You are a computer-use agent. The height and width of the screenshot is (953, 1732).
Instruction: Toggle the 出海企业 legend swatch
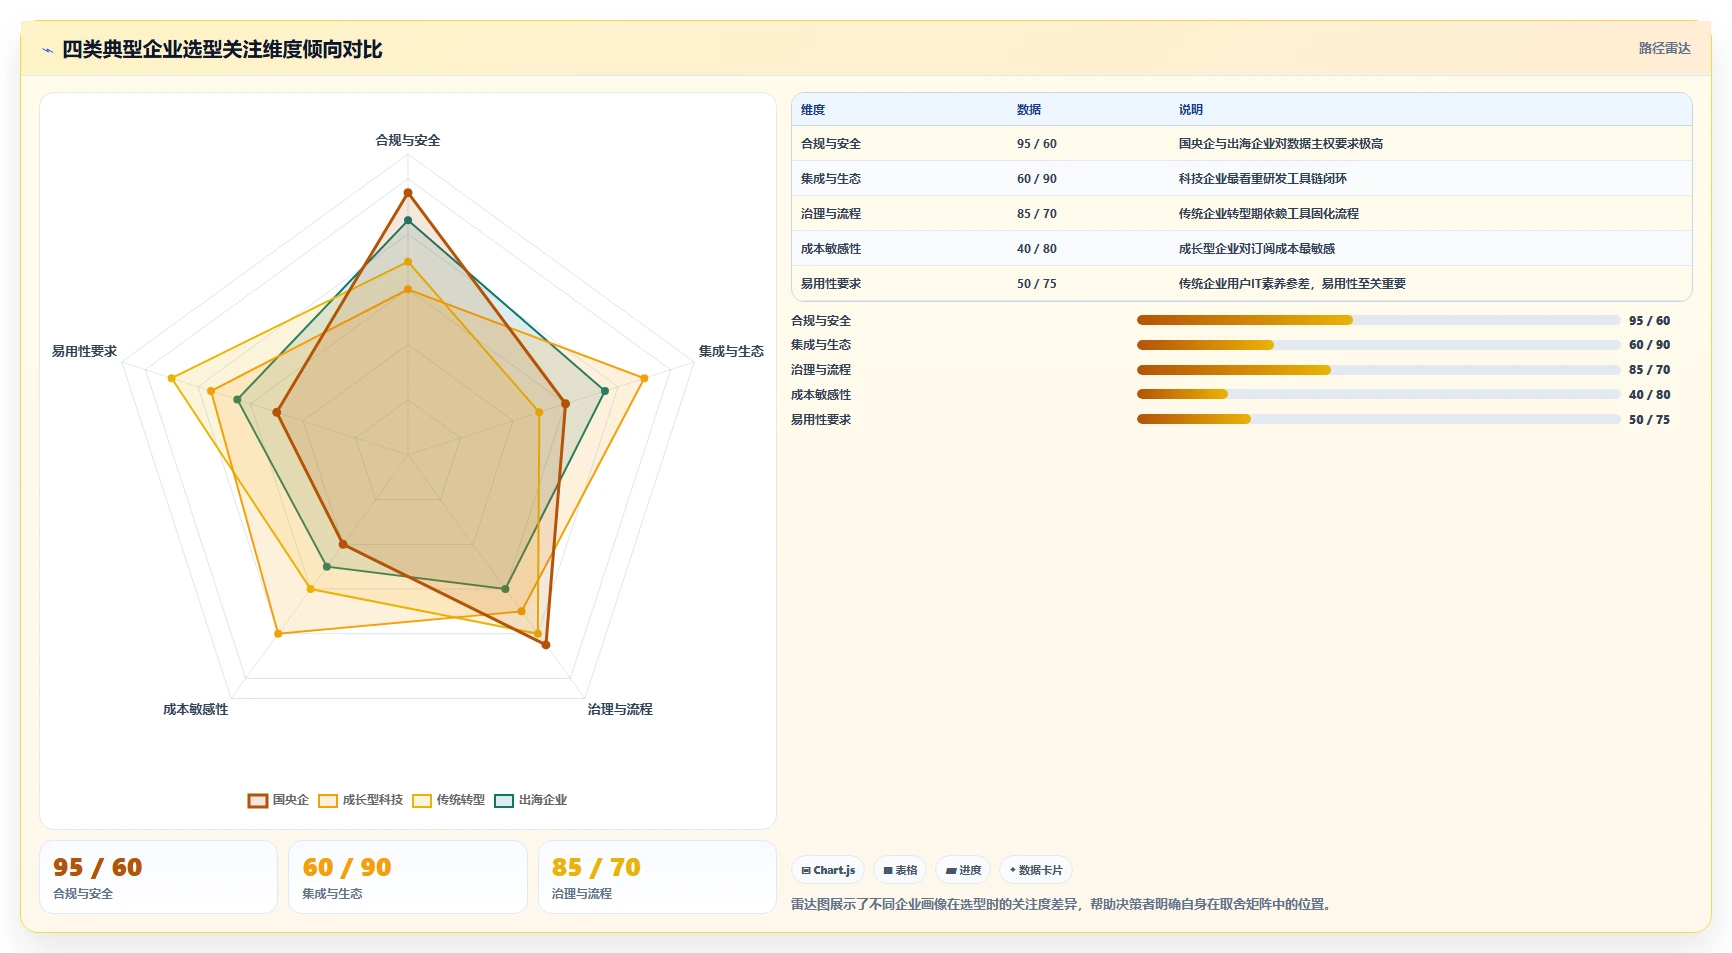504,800
